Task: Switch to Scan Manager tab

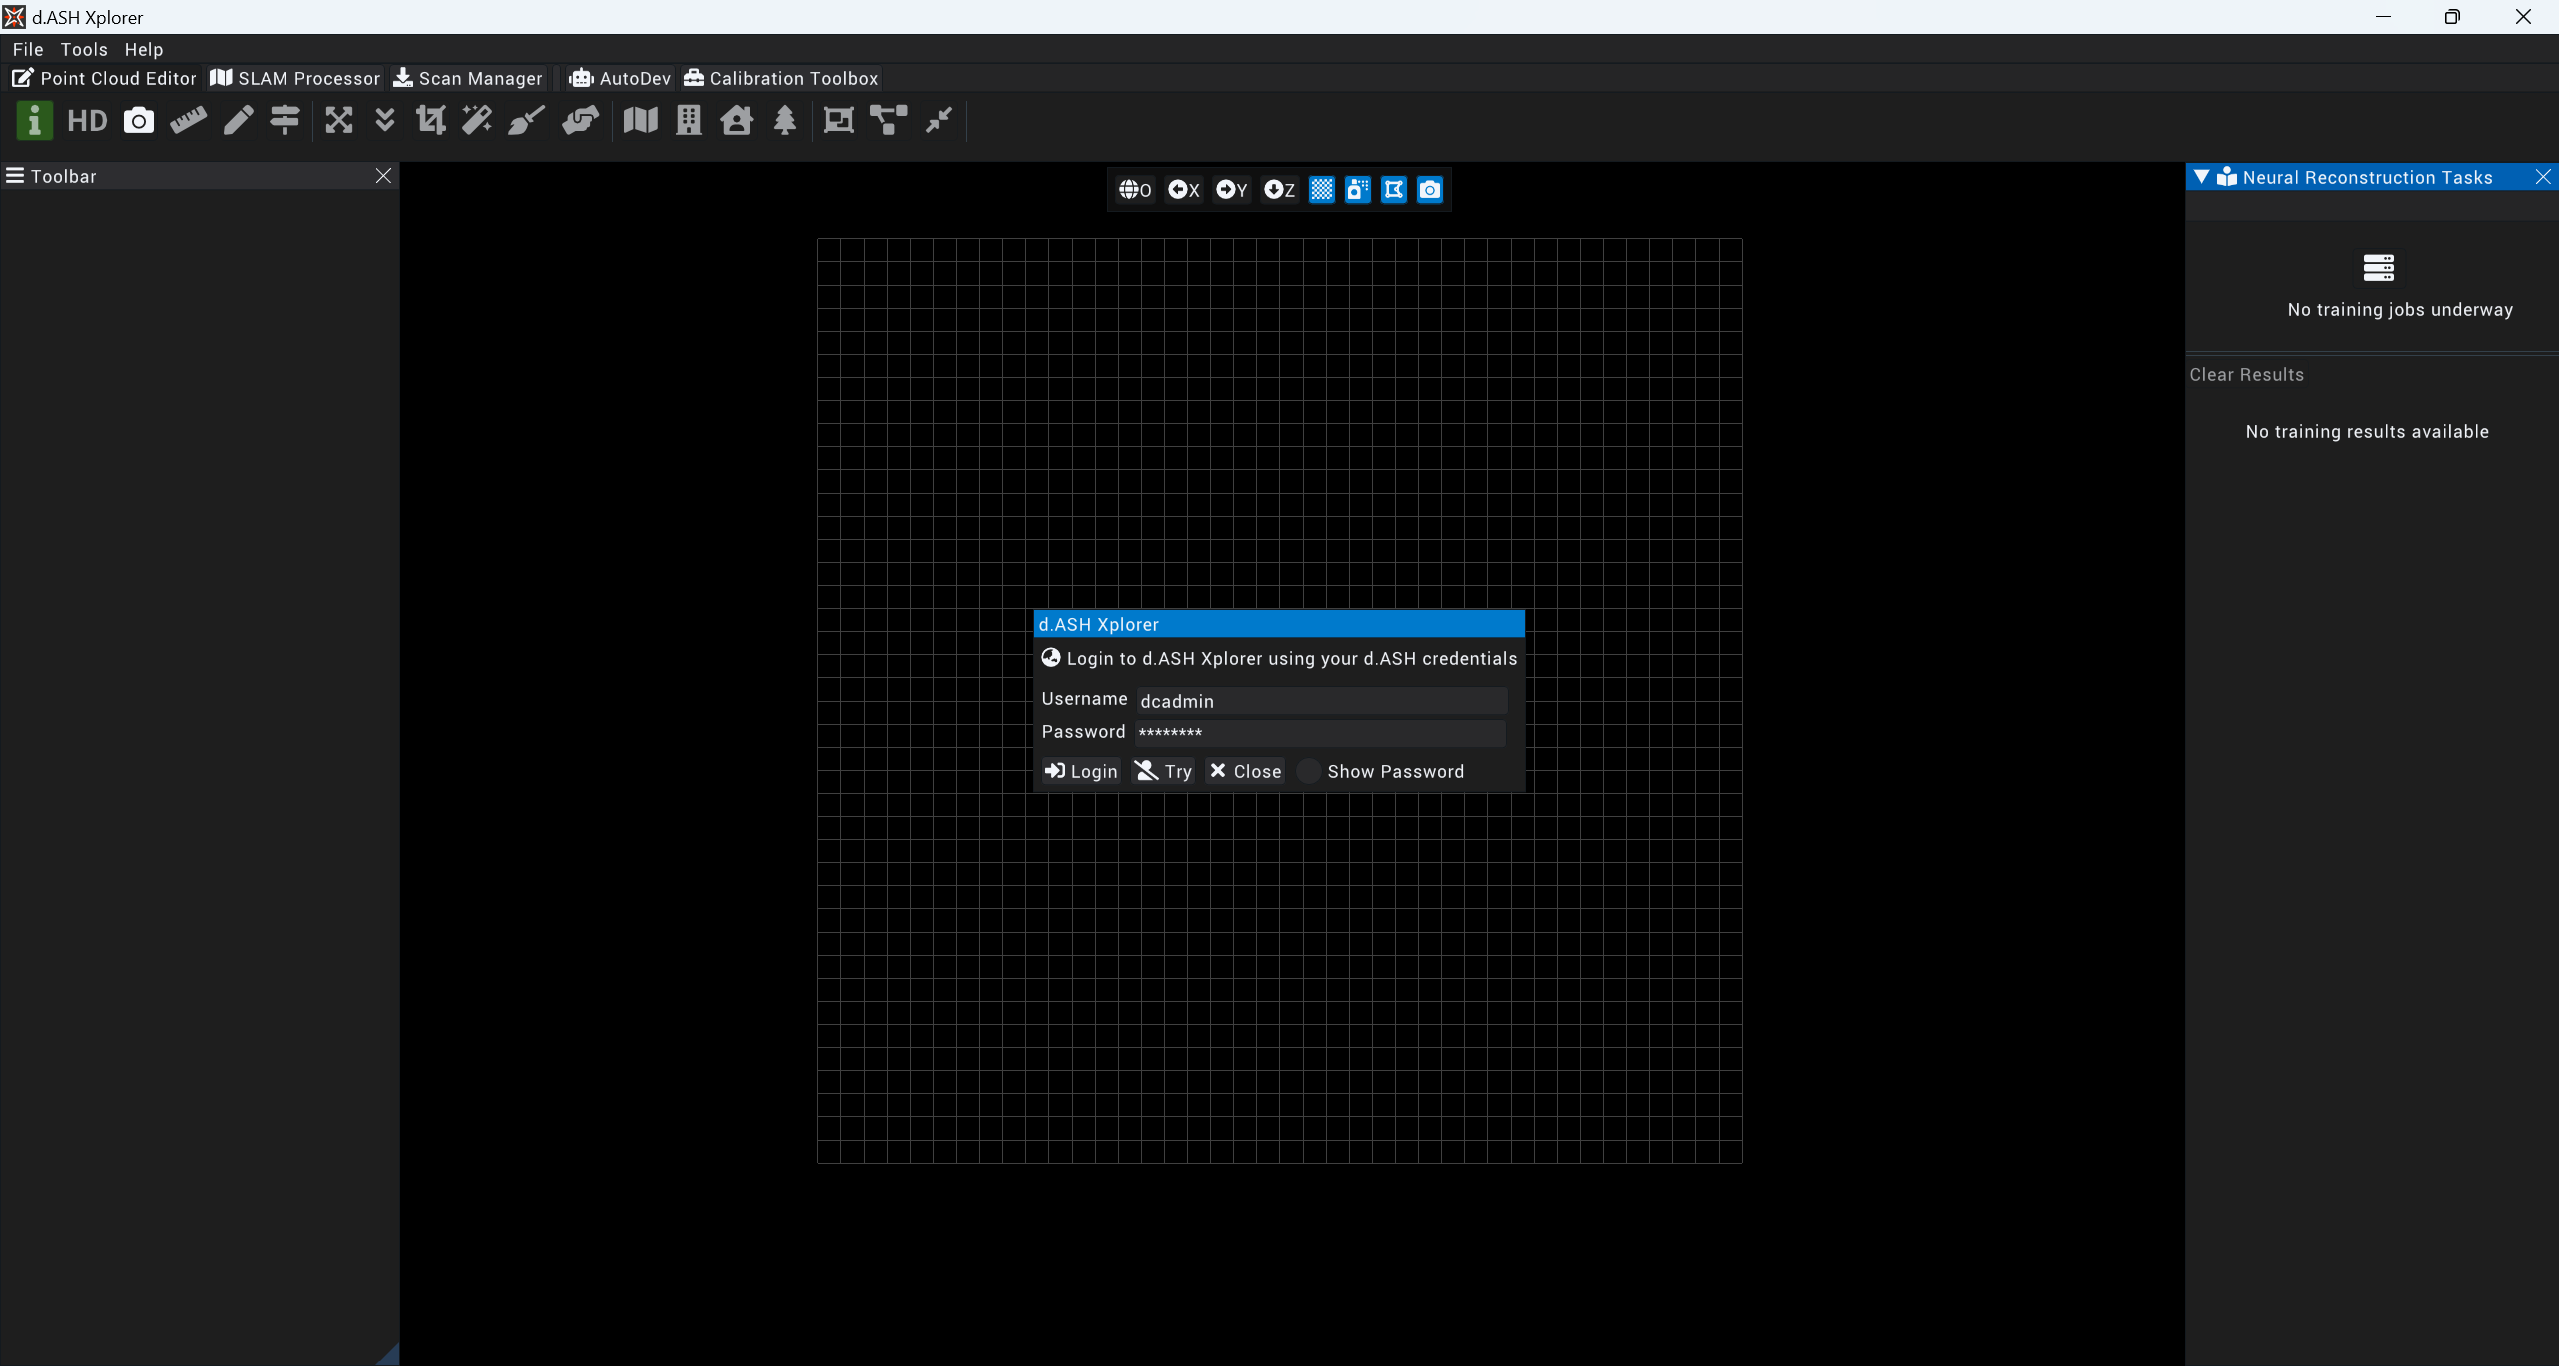Action: coord(468,78)
